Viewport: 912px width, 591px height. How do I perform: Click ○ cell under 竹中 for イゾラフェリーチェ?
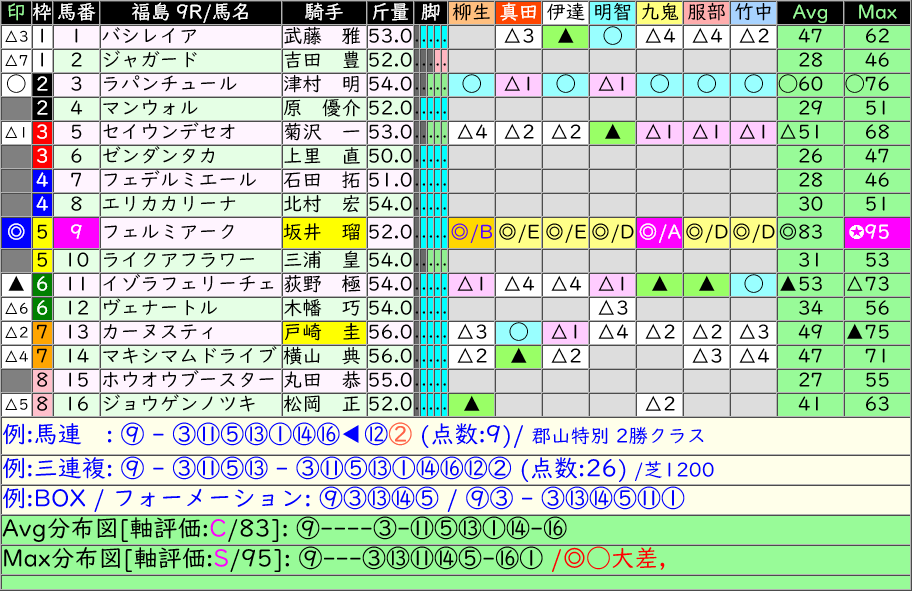click(753, 284)
